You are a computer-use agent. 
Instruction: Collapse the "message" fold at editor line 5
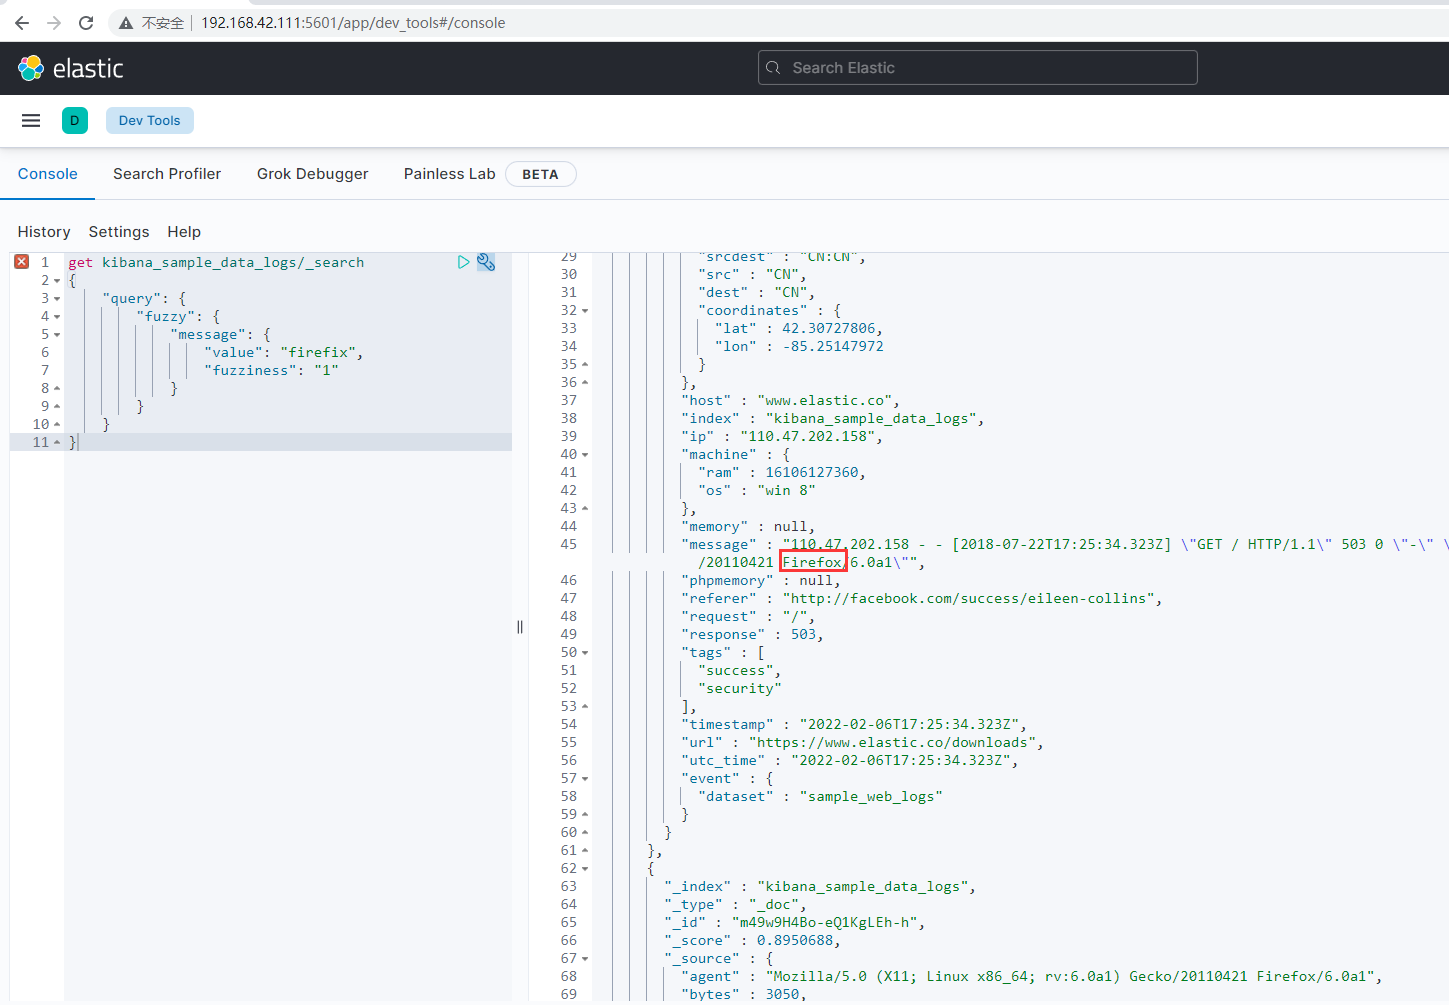pyautogui.click(x=57, y=335)
